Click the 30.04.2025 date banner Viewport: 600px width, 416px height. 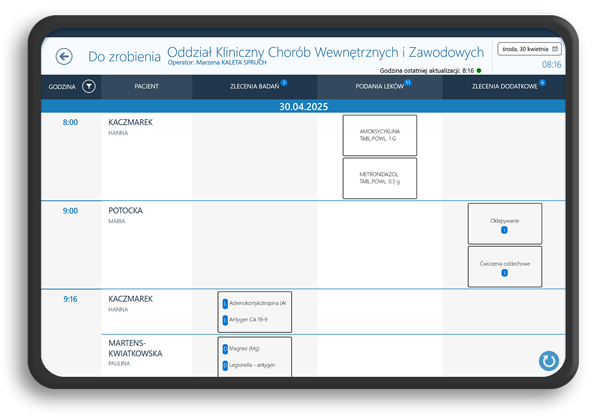[303, 106]
